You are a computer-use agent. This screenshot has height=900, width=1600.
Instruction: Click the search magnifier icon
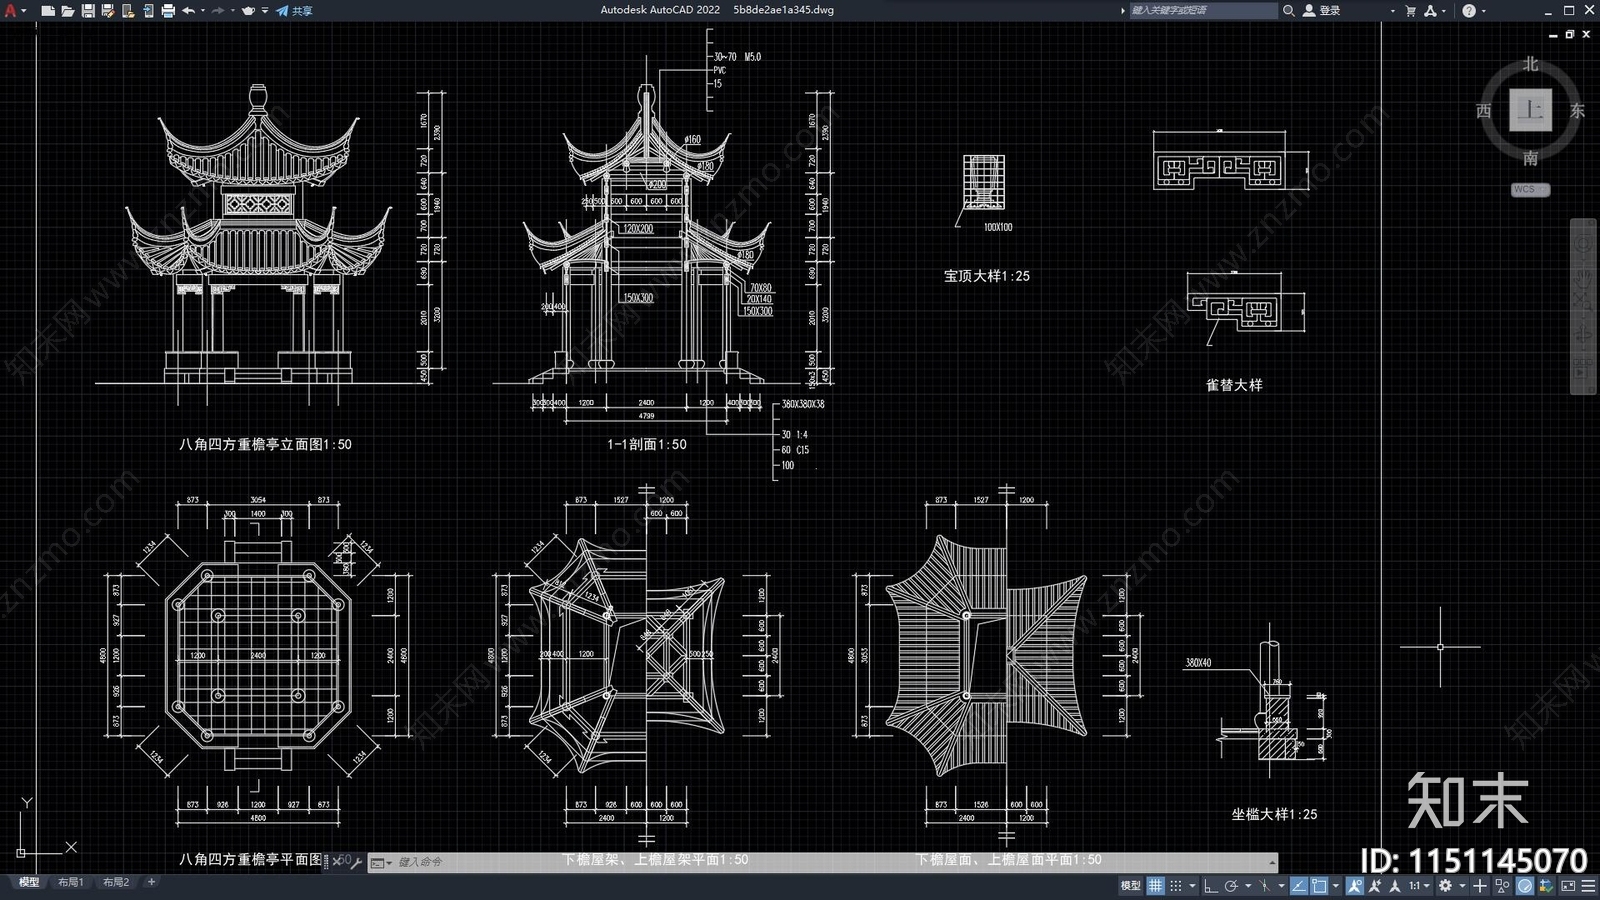click(1289, 10)
